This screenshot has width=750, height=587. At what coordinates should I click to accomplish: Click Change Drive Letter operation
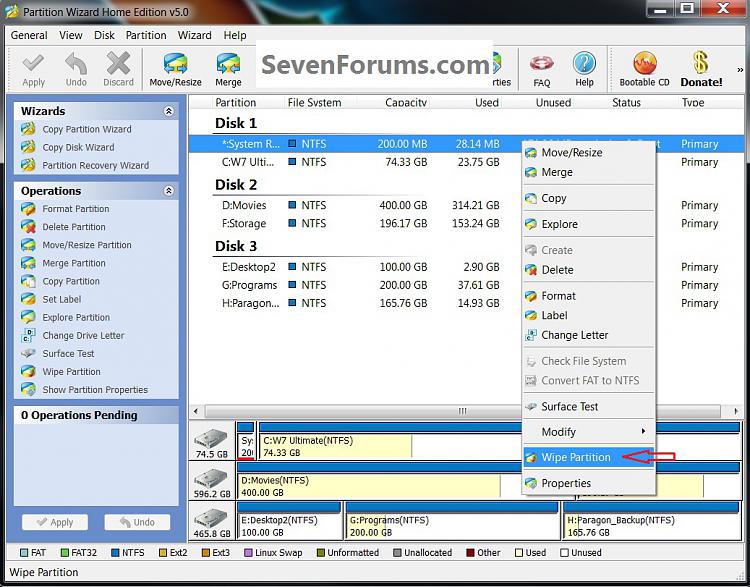pyautogui.click(x=83, y=336)
